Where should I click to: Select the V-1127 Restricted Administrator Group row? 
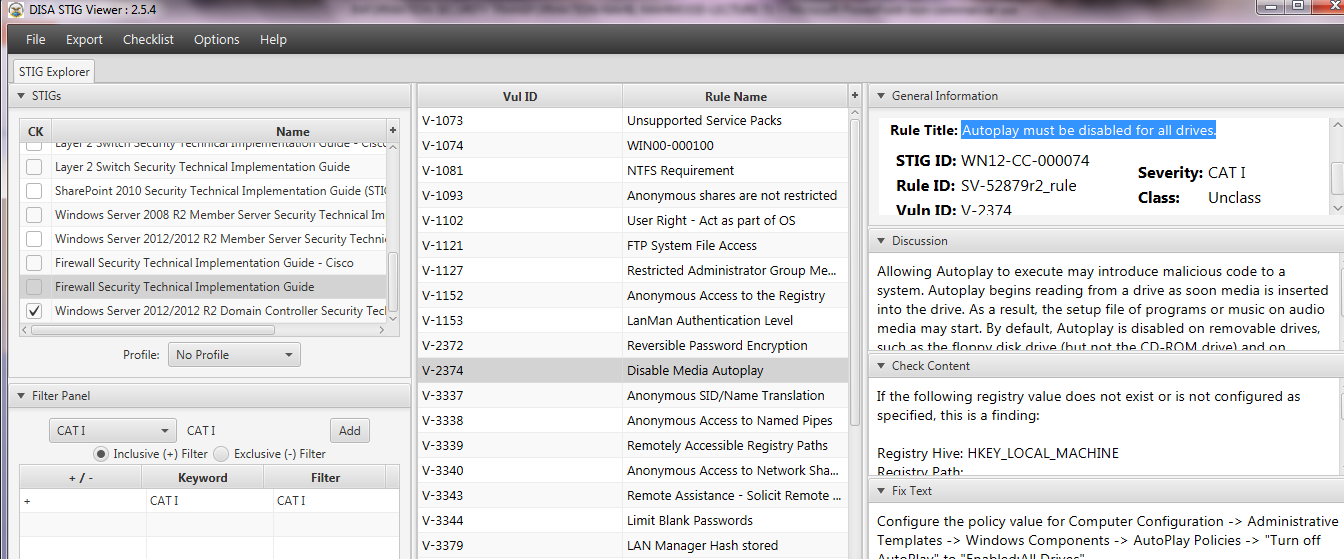(x=633, y=271)
